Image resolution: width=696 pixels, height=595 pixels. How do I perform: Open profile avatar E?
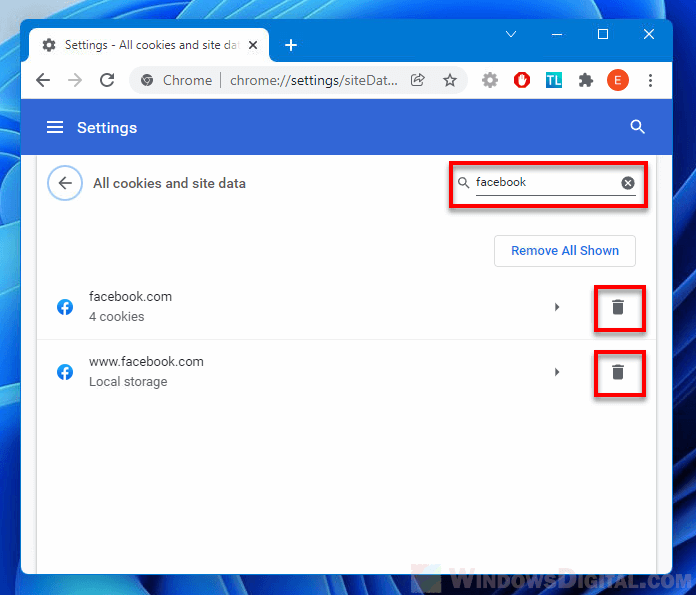point(618,80)
